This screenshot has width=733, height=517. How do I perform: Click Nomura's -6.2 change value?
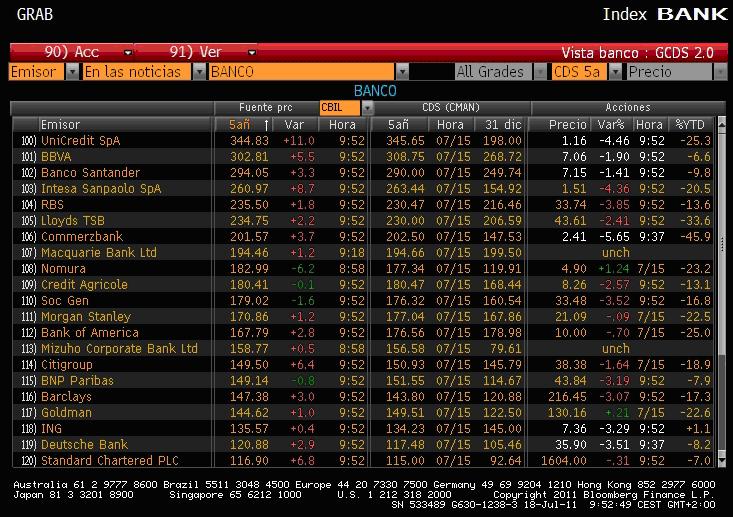pyautogui.click(x=302, y=269)
